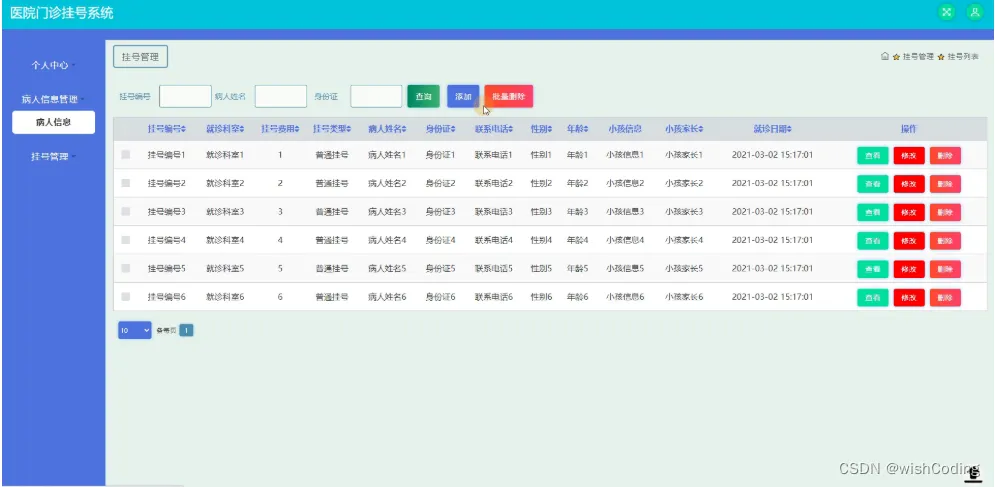995x487 pixels.
Task: Select cell 就诊科室3
Action: tap(225, 211)
